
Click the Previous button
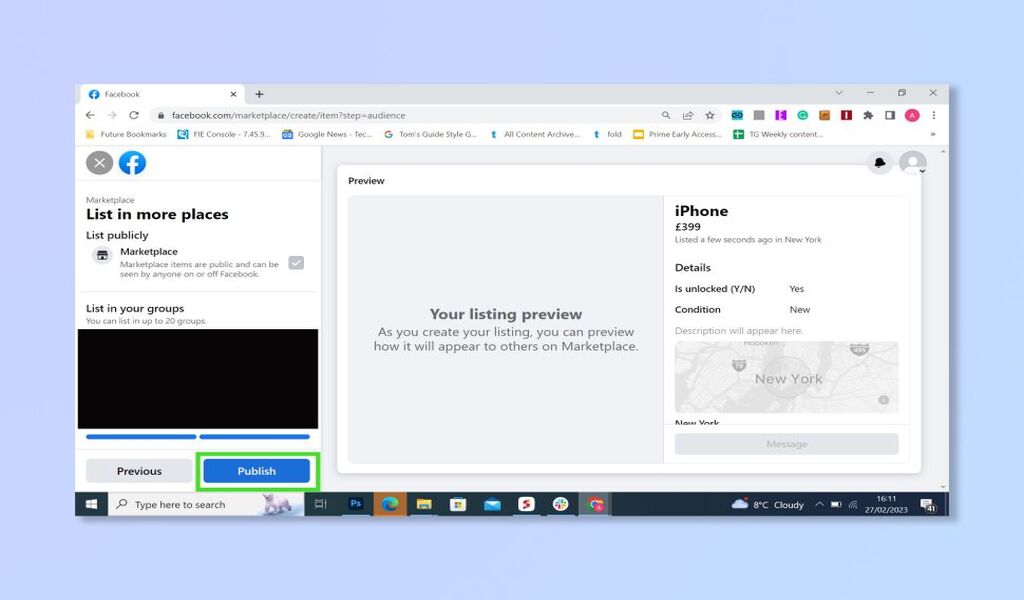(139, 471)
